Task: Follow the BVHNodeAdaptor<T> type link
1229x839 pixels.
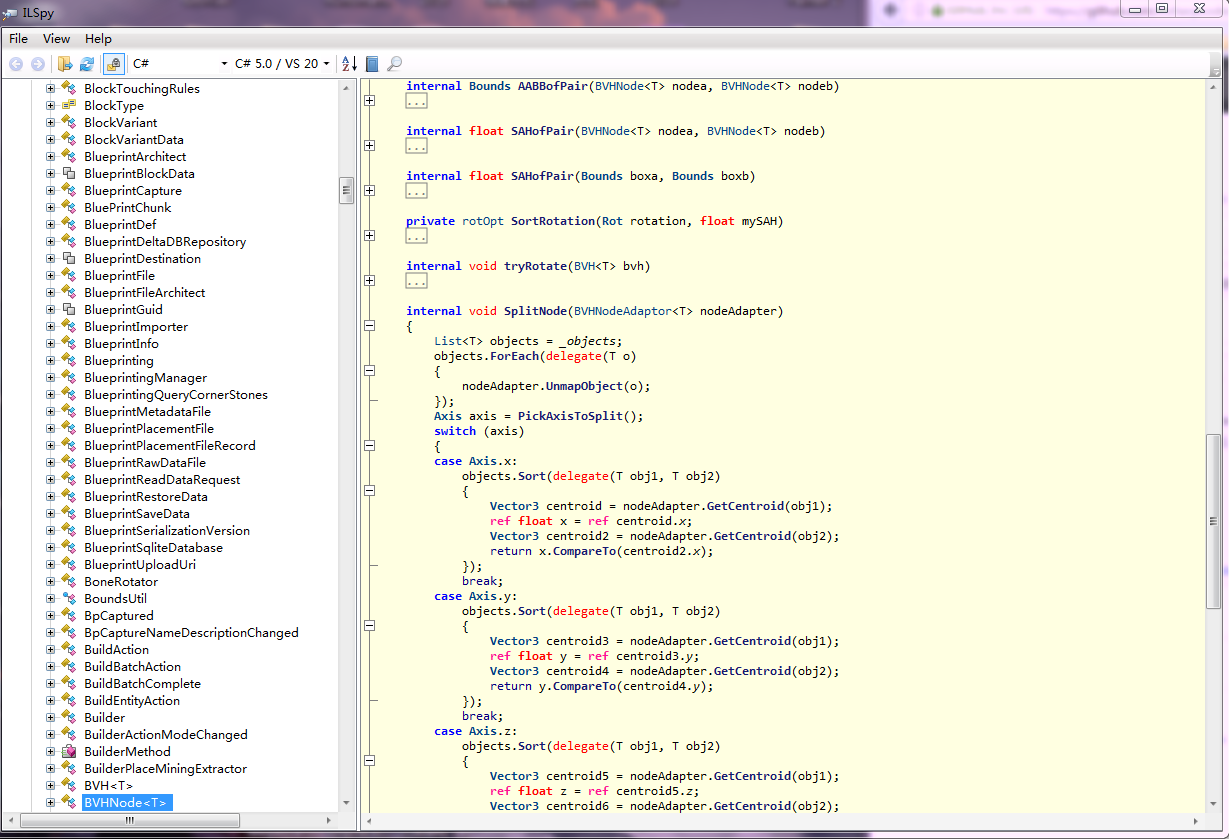Action: pos(633,311)
